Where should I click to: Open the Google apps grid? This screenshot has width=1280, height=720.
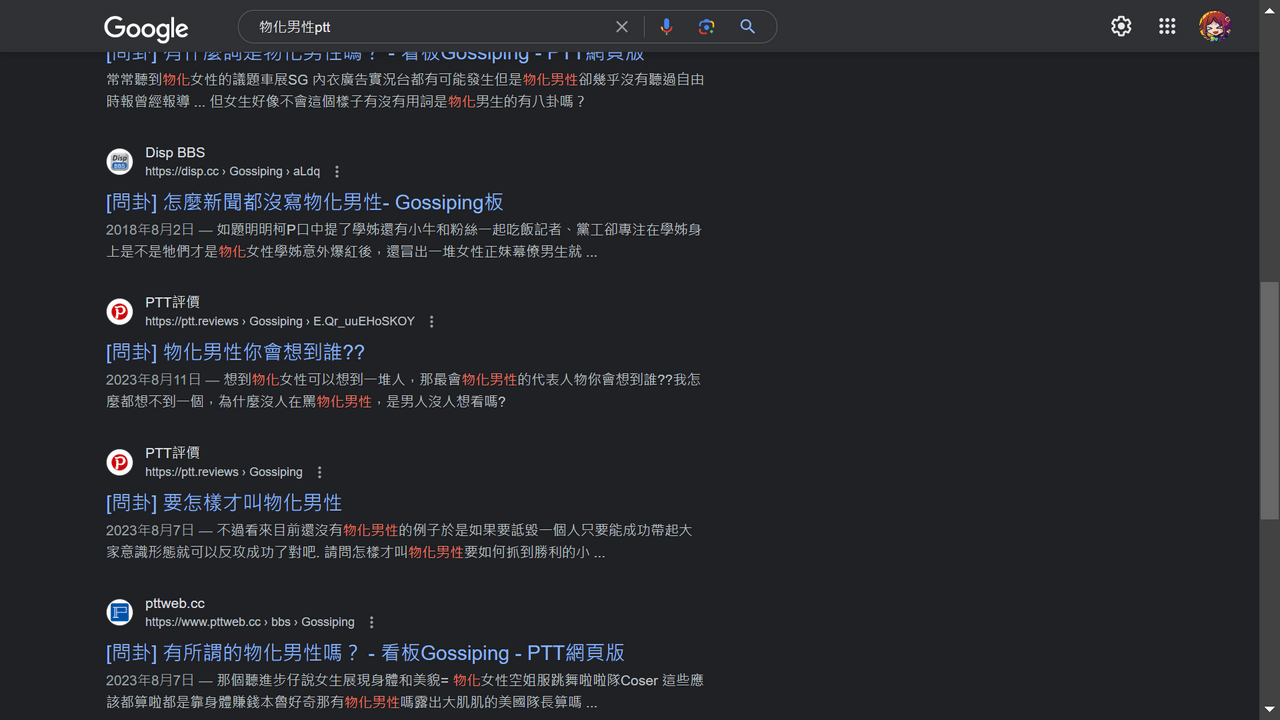[x=1167, y=27]
